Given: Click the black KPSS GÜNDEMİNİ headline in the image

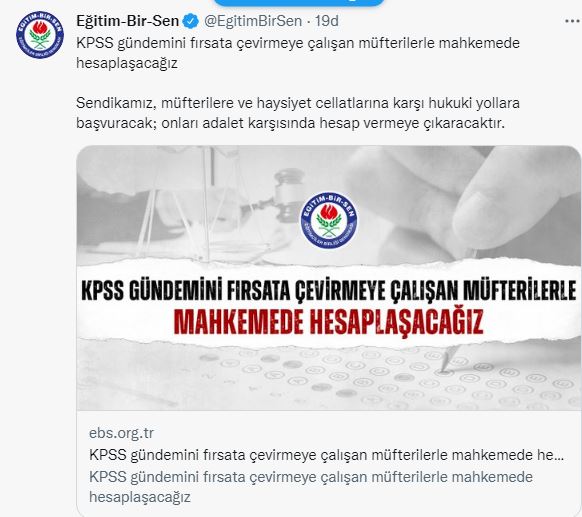Looking at the screenshot, I should tap(329, 291).
